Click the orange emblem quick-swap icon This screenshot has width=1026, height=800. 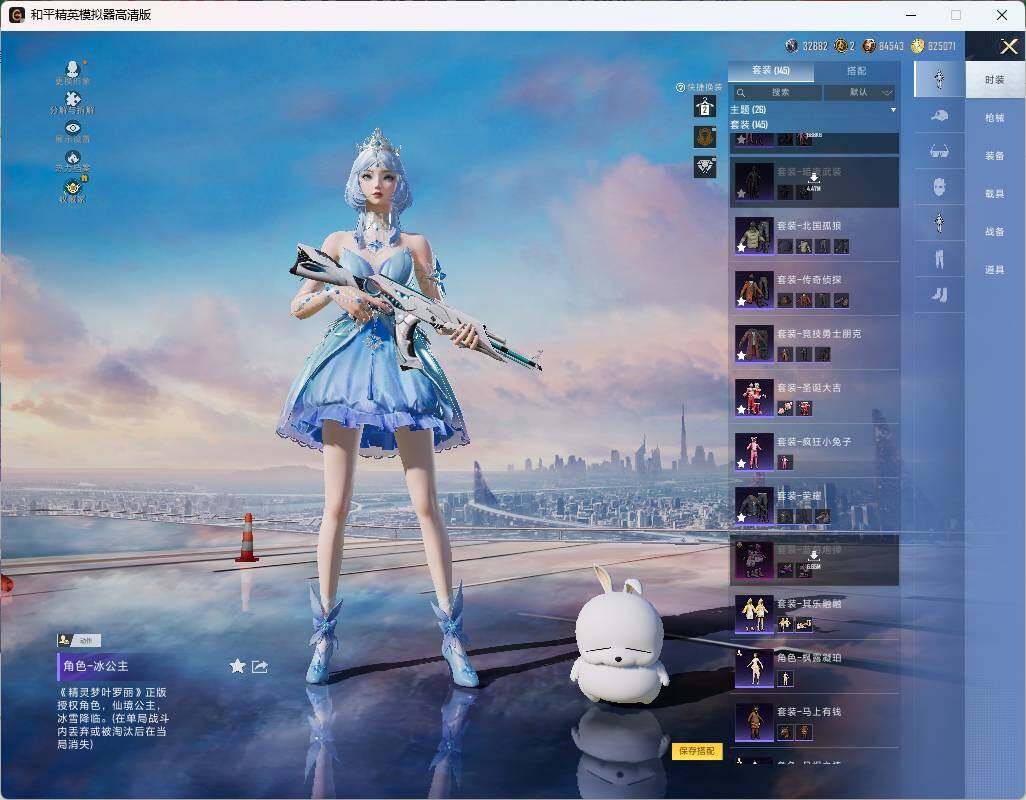coord(705,137)
